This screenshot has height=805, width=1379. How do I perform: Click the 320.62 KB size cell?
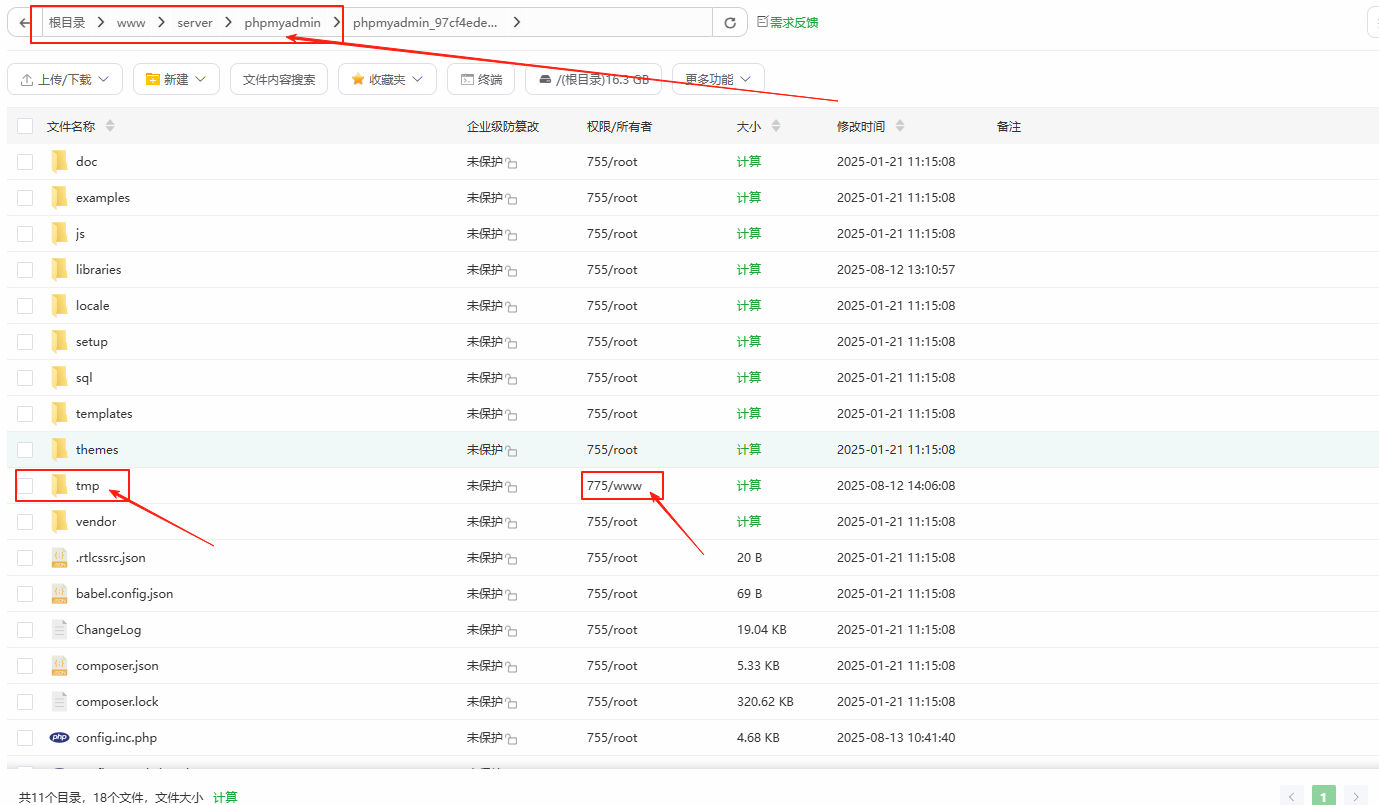pos(765,701)
